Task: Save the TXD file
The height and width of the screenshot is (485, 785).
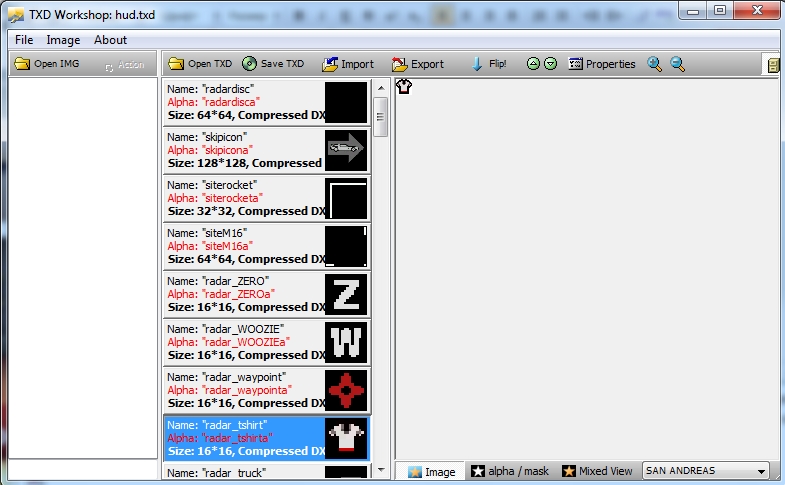Action: pos(273,64)
